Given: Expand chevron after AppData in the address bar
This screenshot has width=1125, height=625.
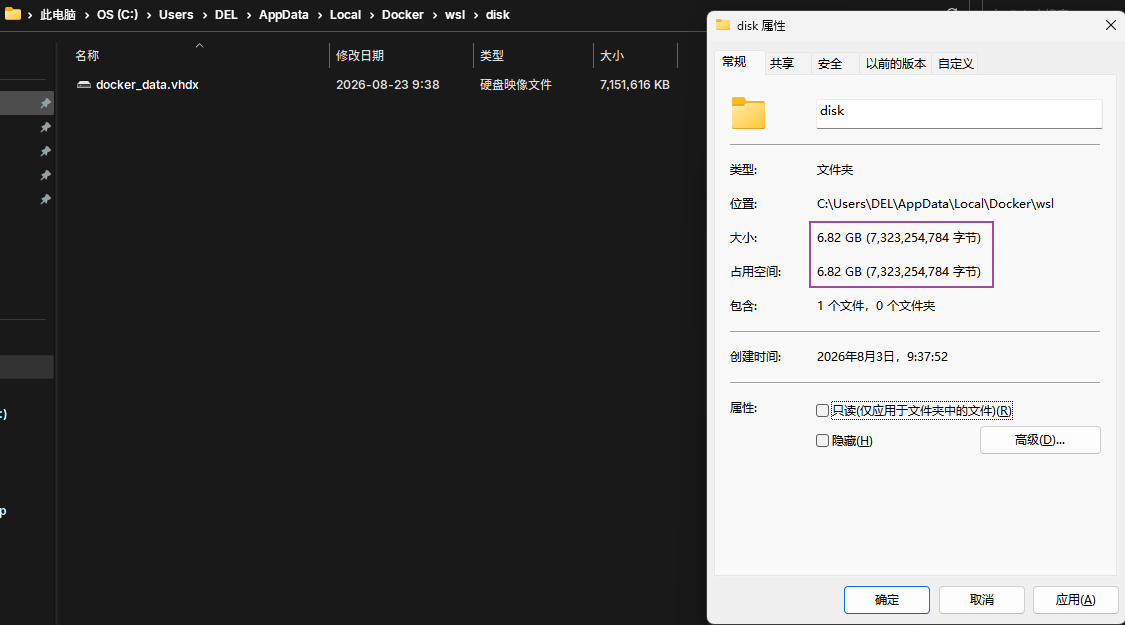Looking at the screenshot, I should [319, 14].
